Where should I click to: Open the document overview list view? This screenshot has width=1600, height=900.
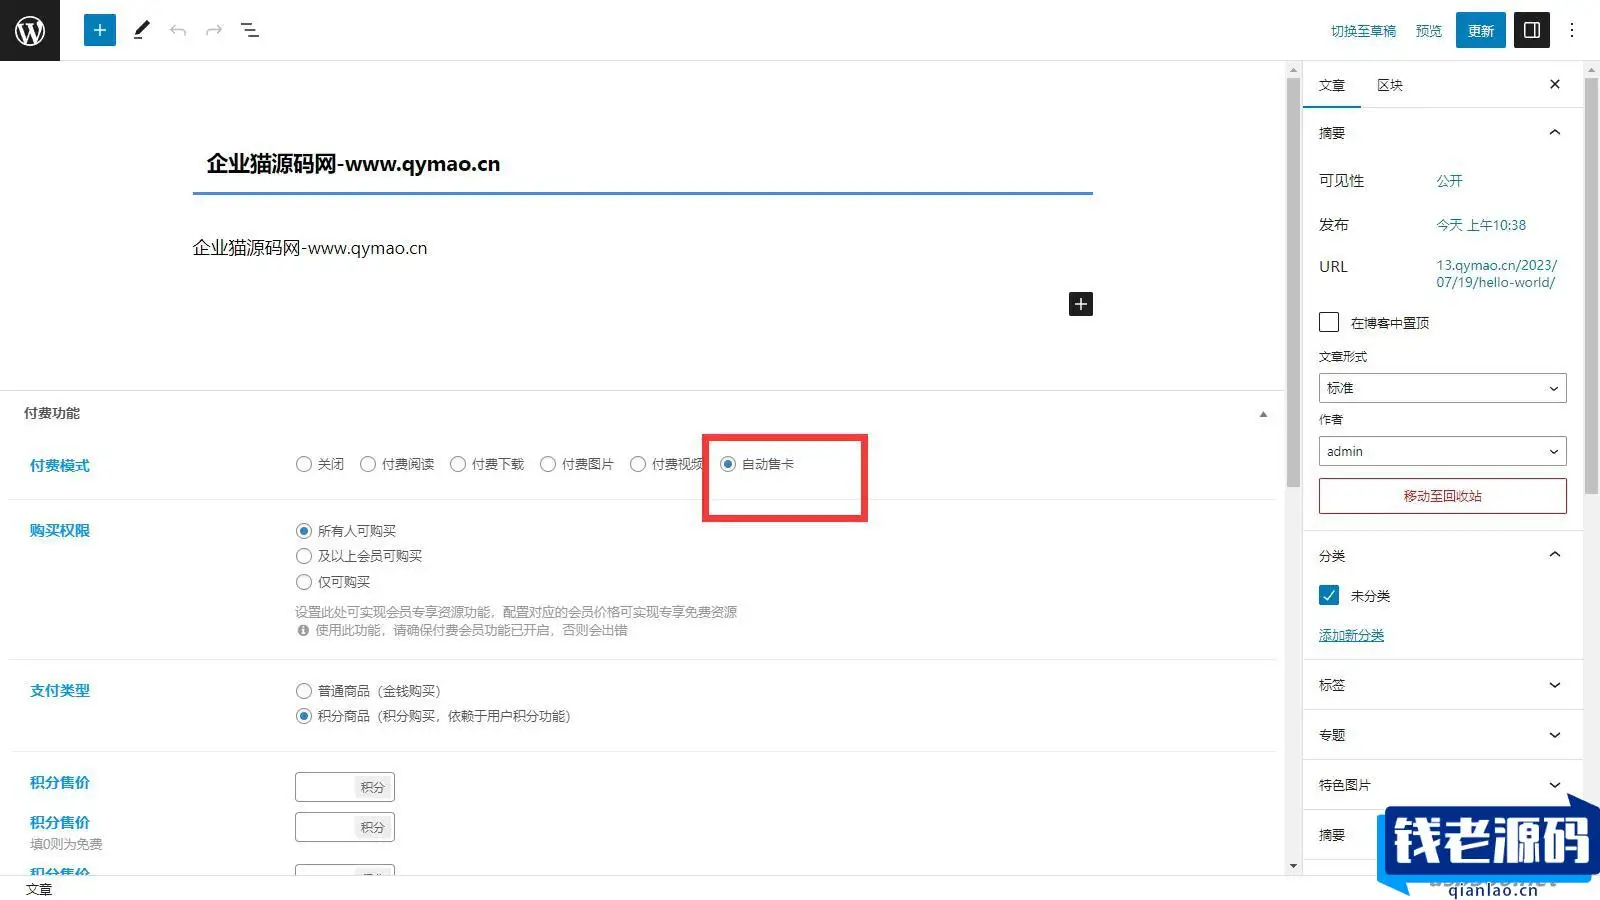(250, 30)
